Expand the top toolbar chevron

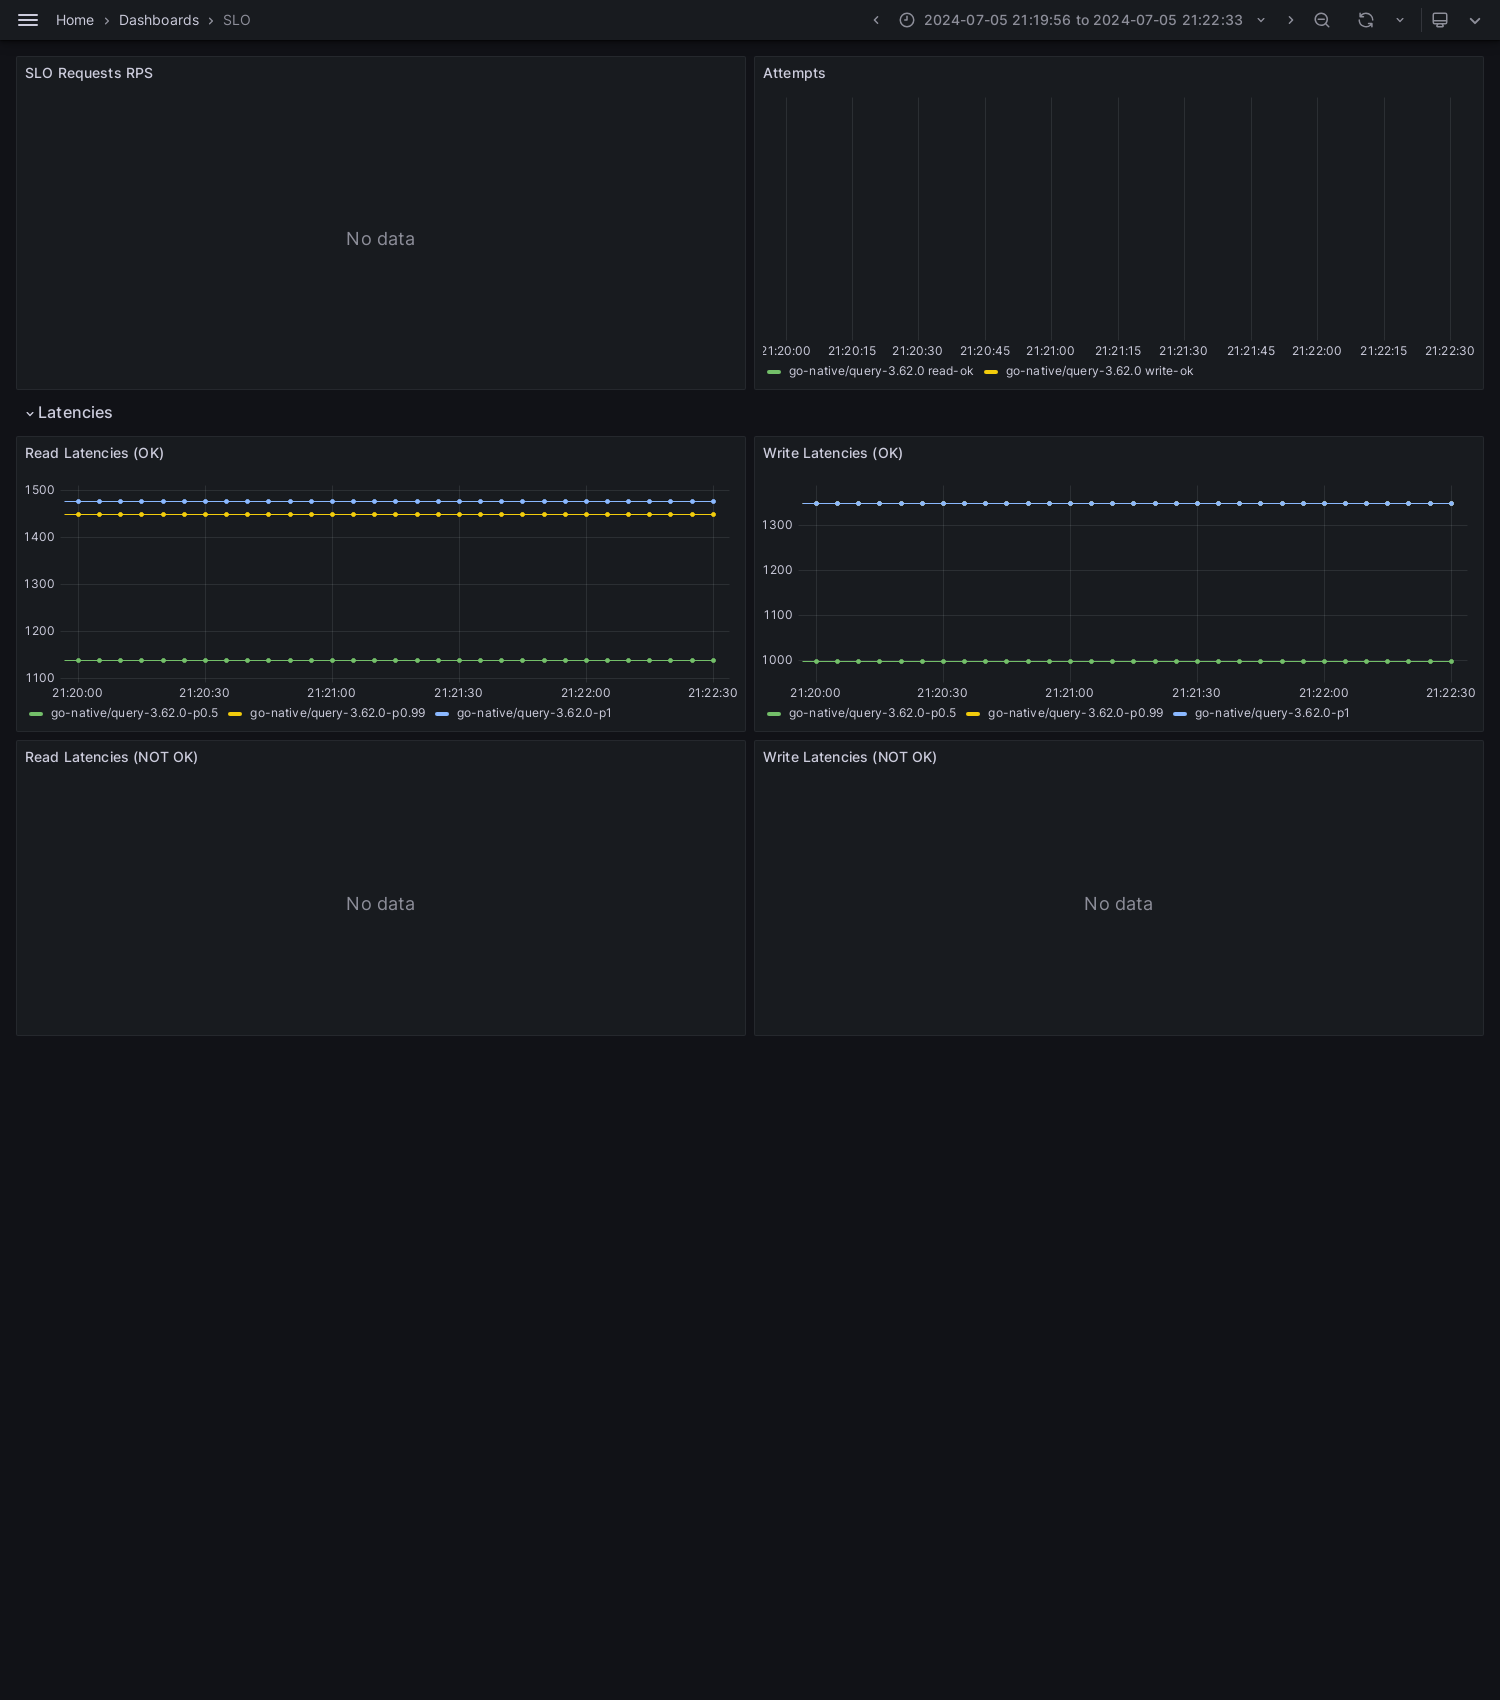1475,20
